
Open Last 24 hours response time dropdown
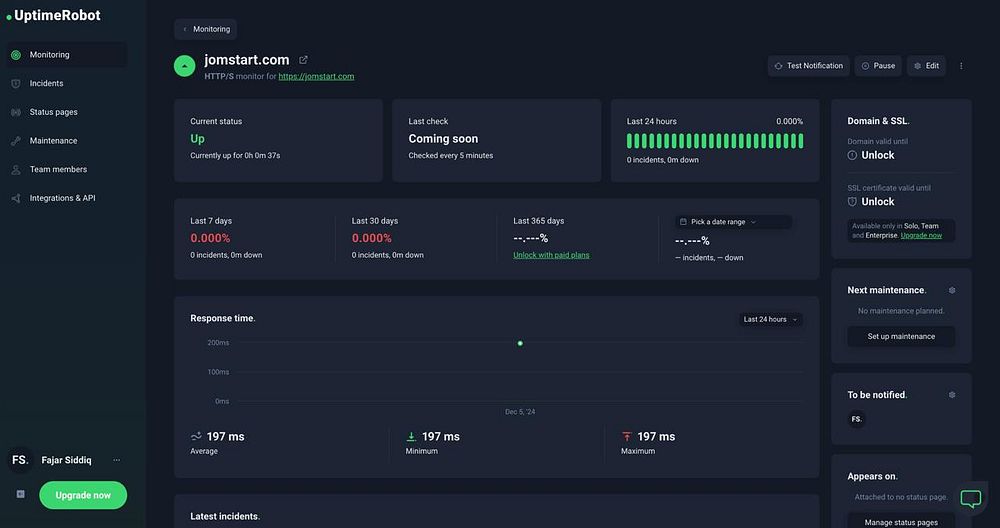pyautogui.click(x=770, y=319)
